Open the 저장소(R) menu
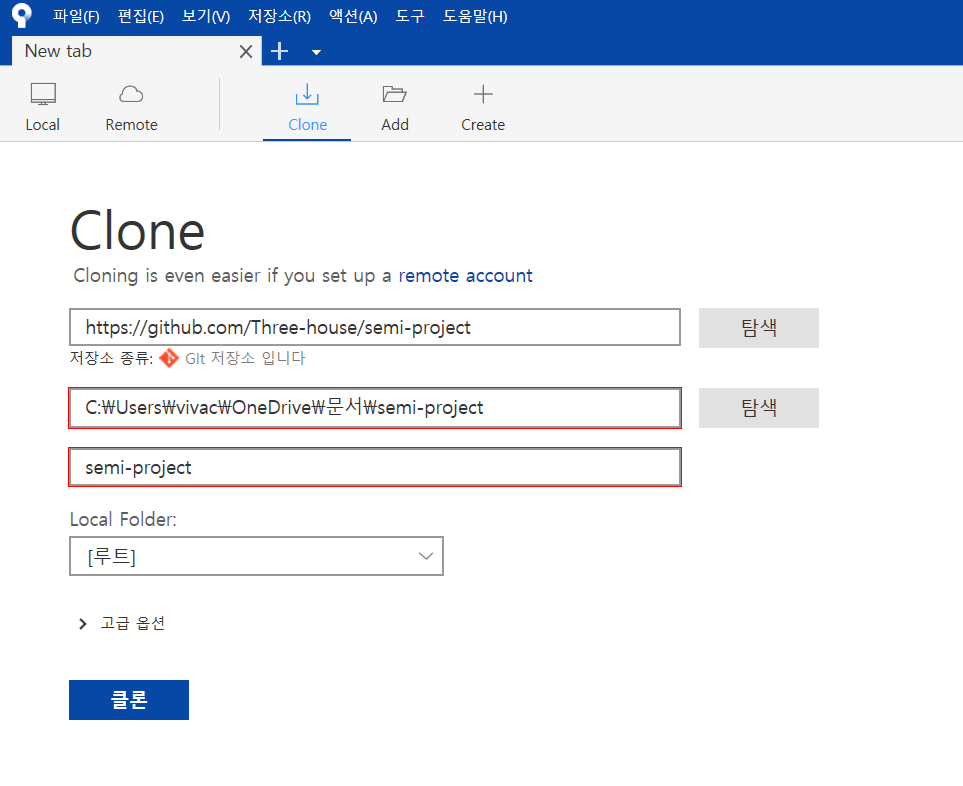 pyautogui.click(x=279, y=16)
